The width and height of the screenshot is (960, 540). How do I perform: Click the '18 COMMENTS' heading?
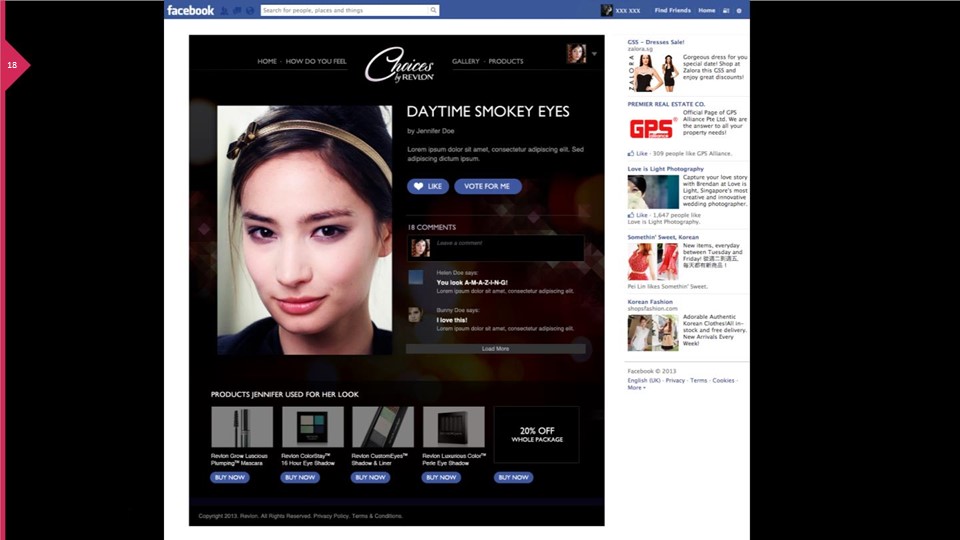[x=432, y=227]
